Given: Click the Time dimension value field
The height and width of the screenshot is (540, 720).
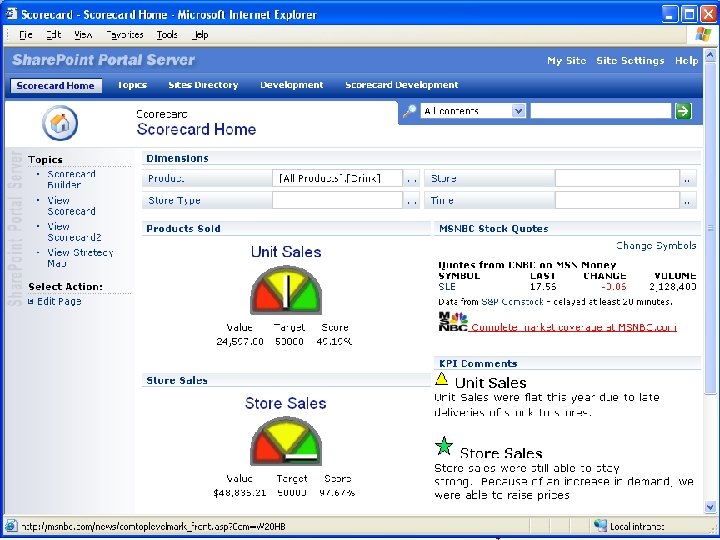Looking at the screenshot, I should pos(617,200).
